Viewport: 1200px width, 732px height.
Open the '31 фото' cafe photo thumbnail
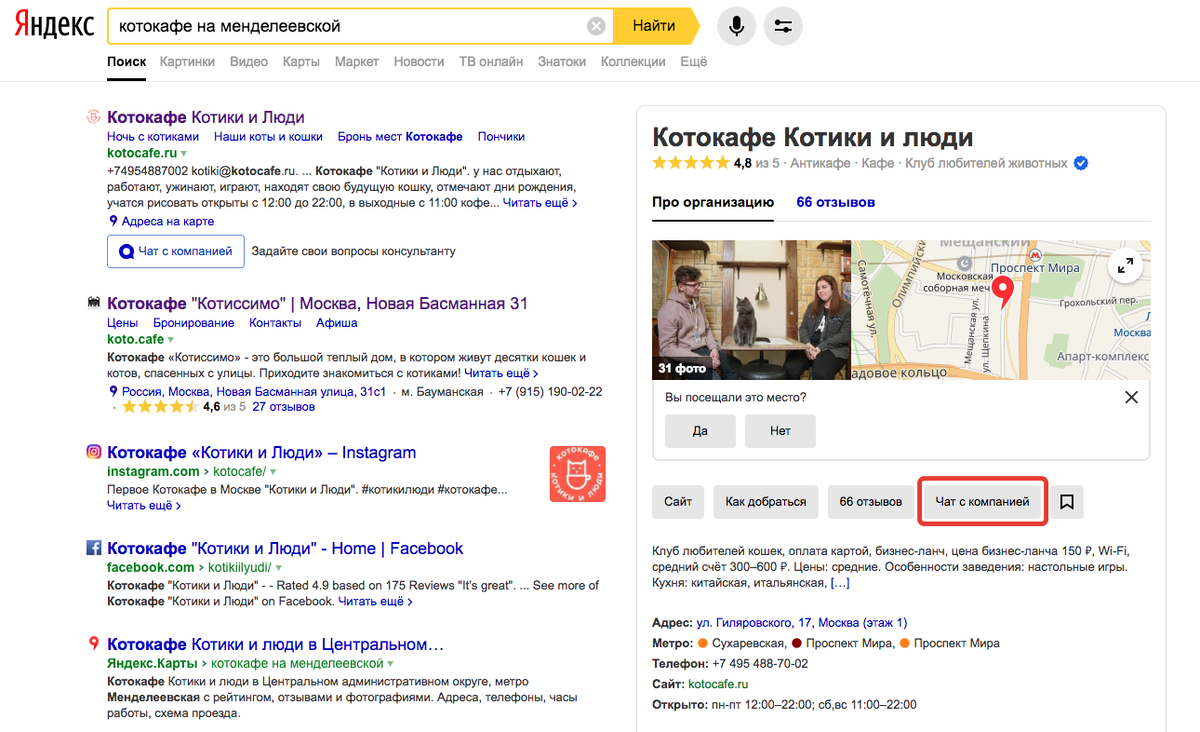point(751,310)
